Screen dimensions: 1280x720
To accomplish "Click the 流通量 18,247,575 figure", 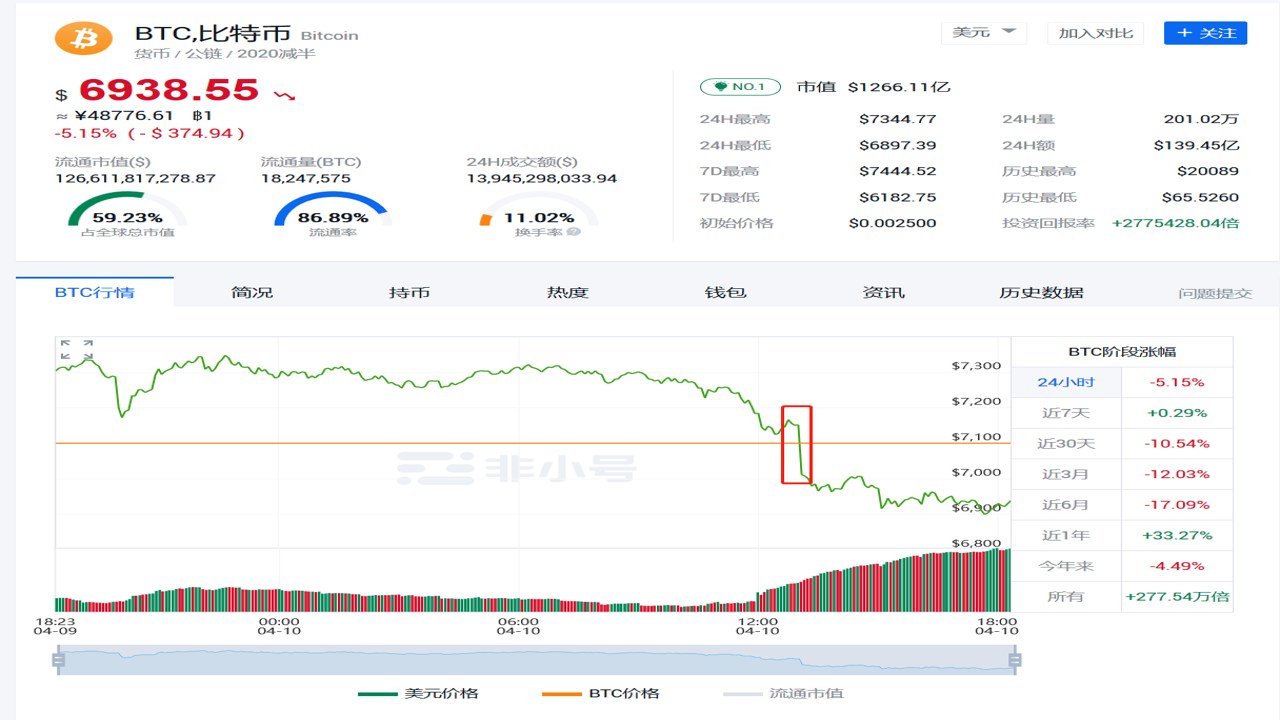I will coord(306,179).
